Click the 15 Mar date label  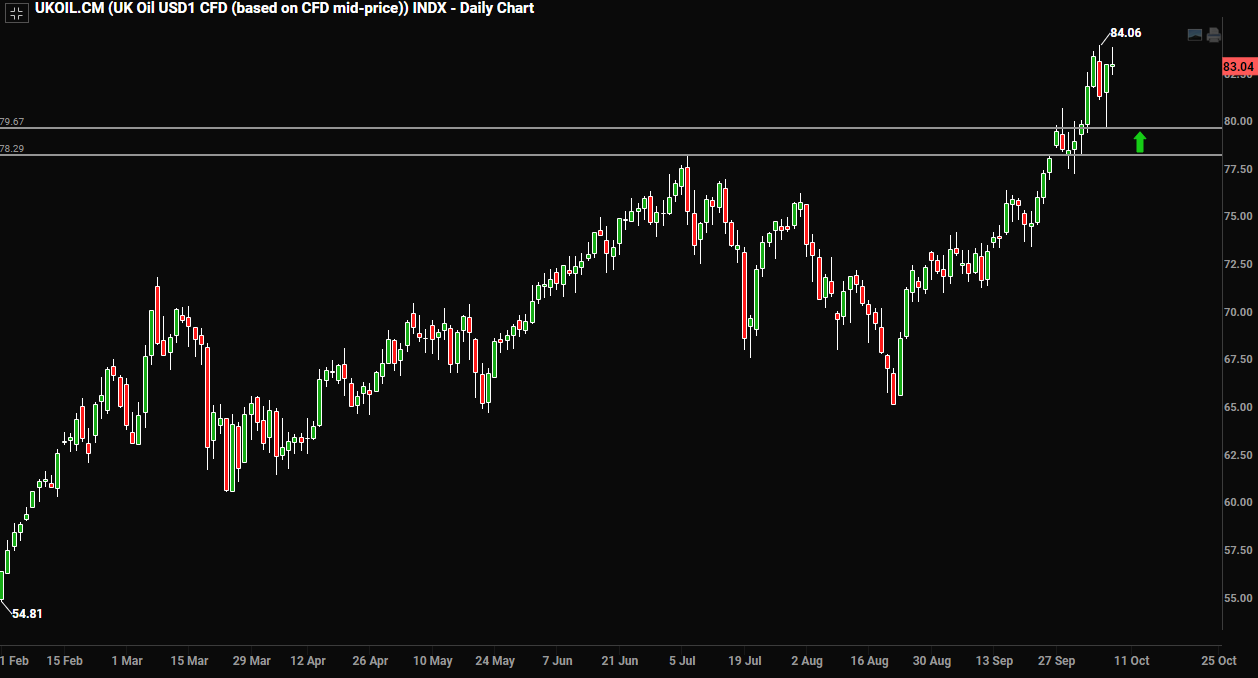point(189,661)
